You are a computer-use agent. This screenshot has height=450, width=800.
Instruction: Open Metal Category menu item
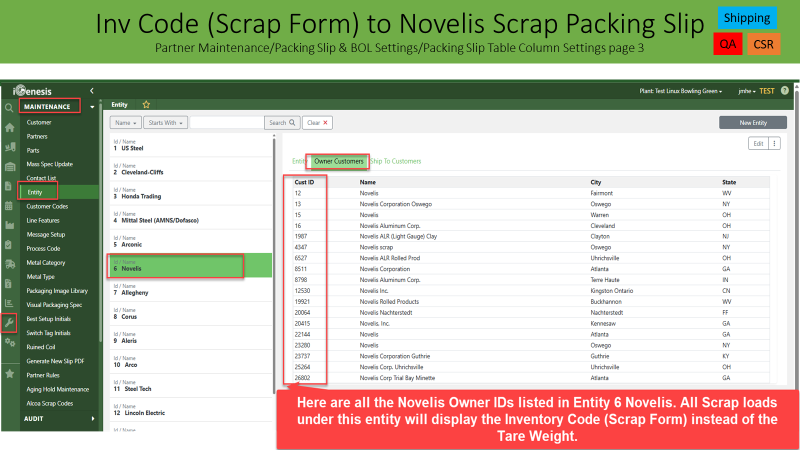[46, 263]
